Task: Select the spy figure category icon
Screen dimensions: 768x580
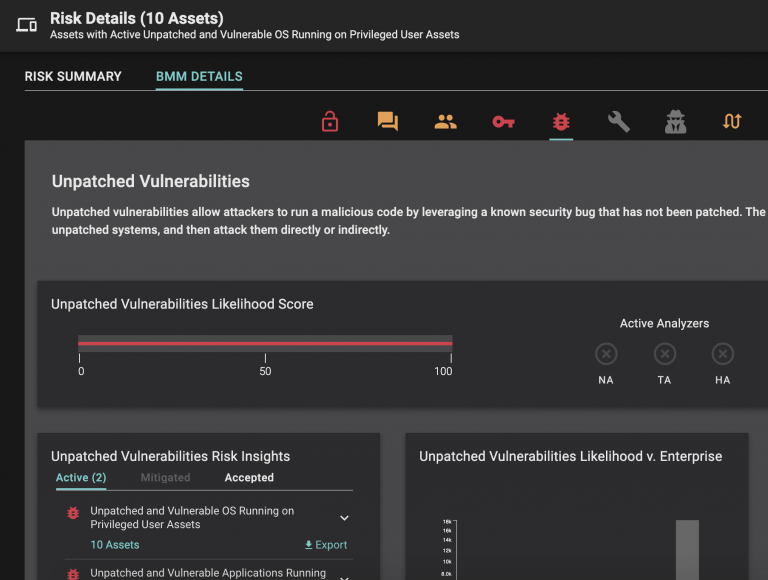Action: 676,122
